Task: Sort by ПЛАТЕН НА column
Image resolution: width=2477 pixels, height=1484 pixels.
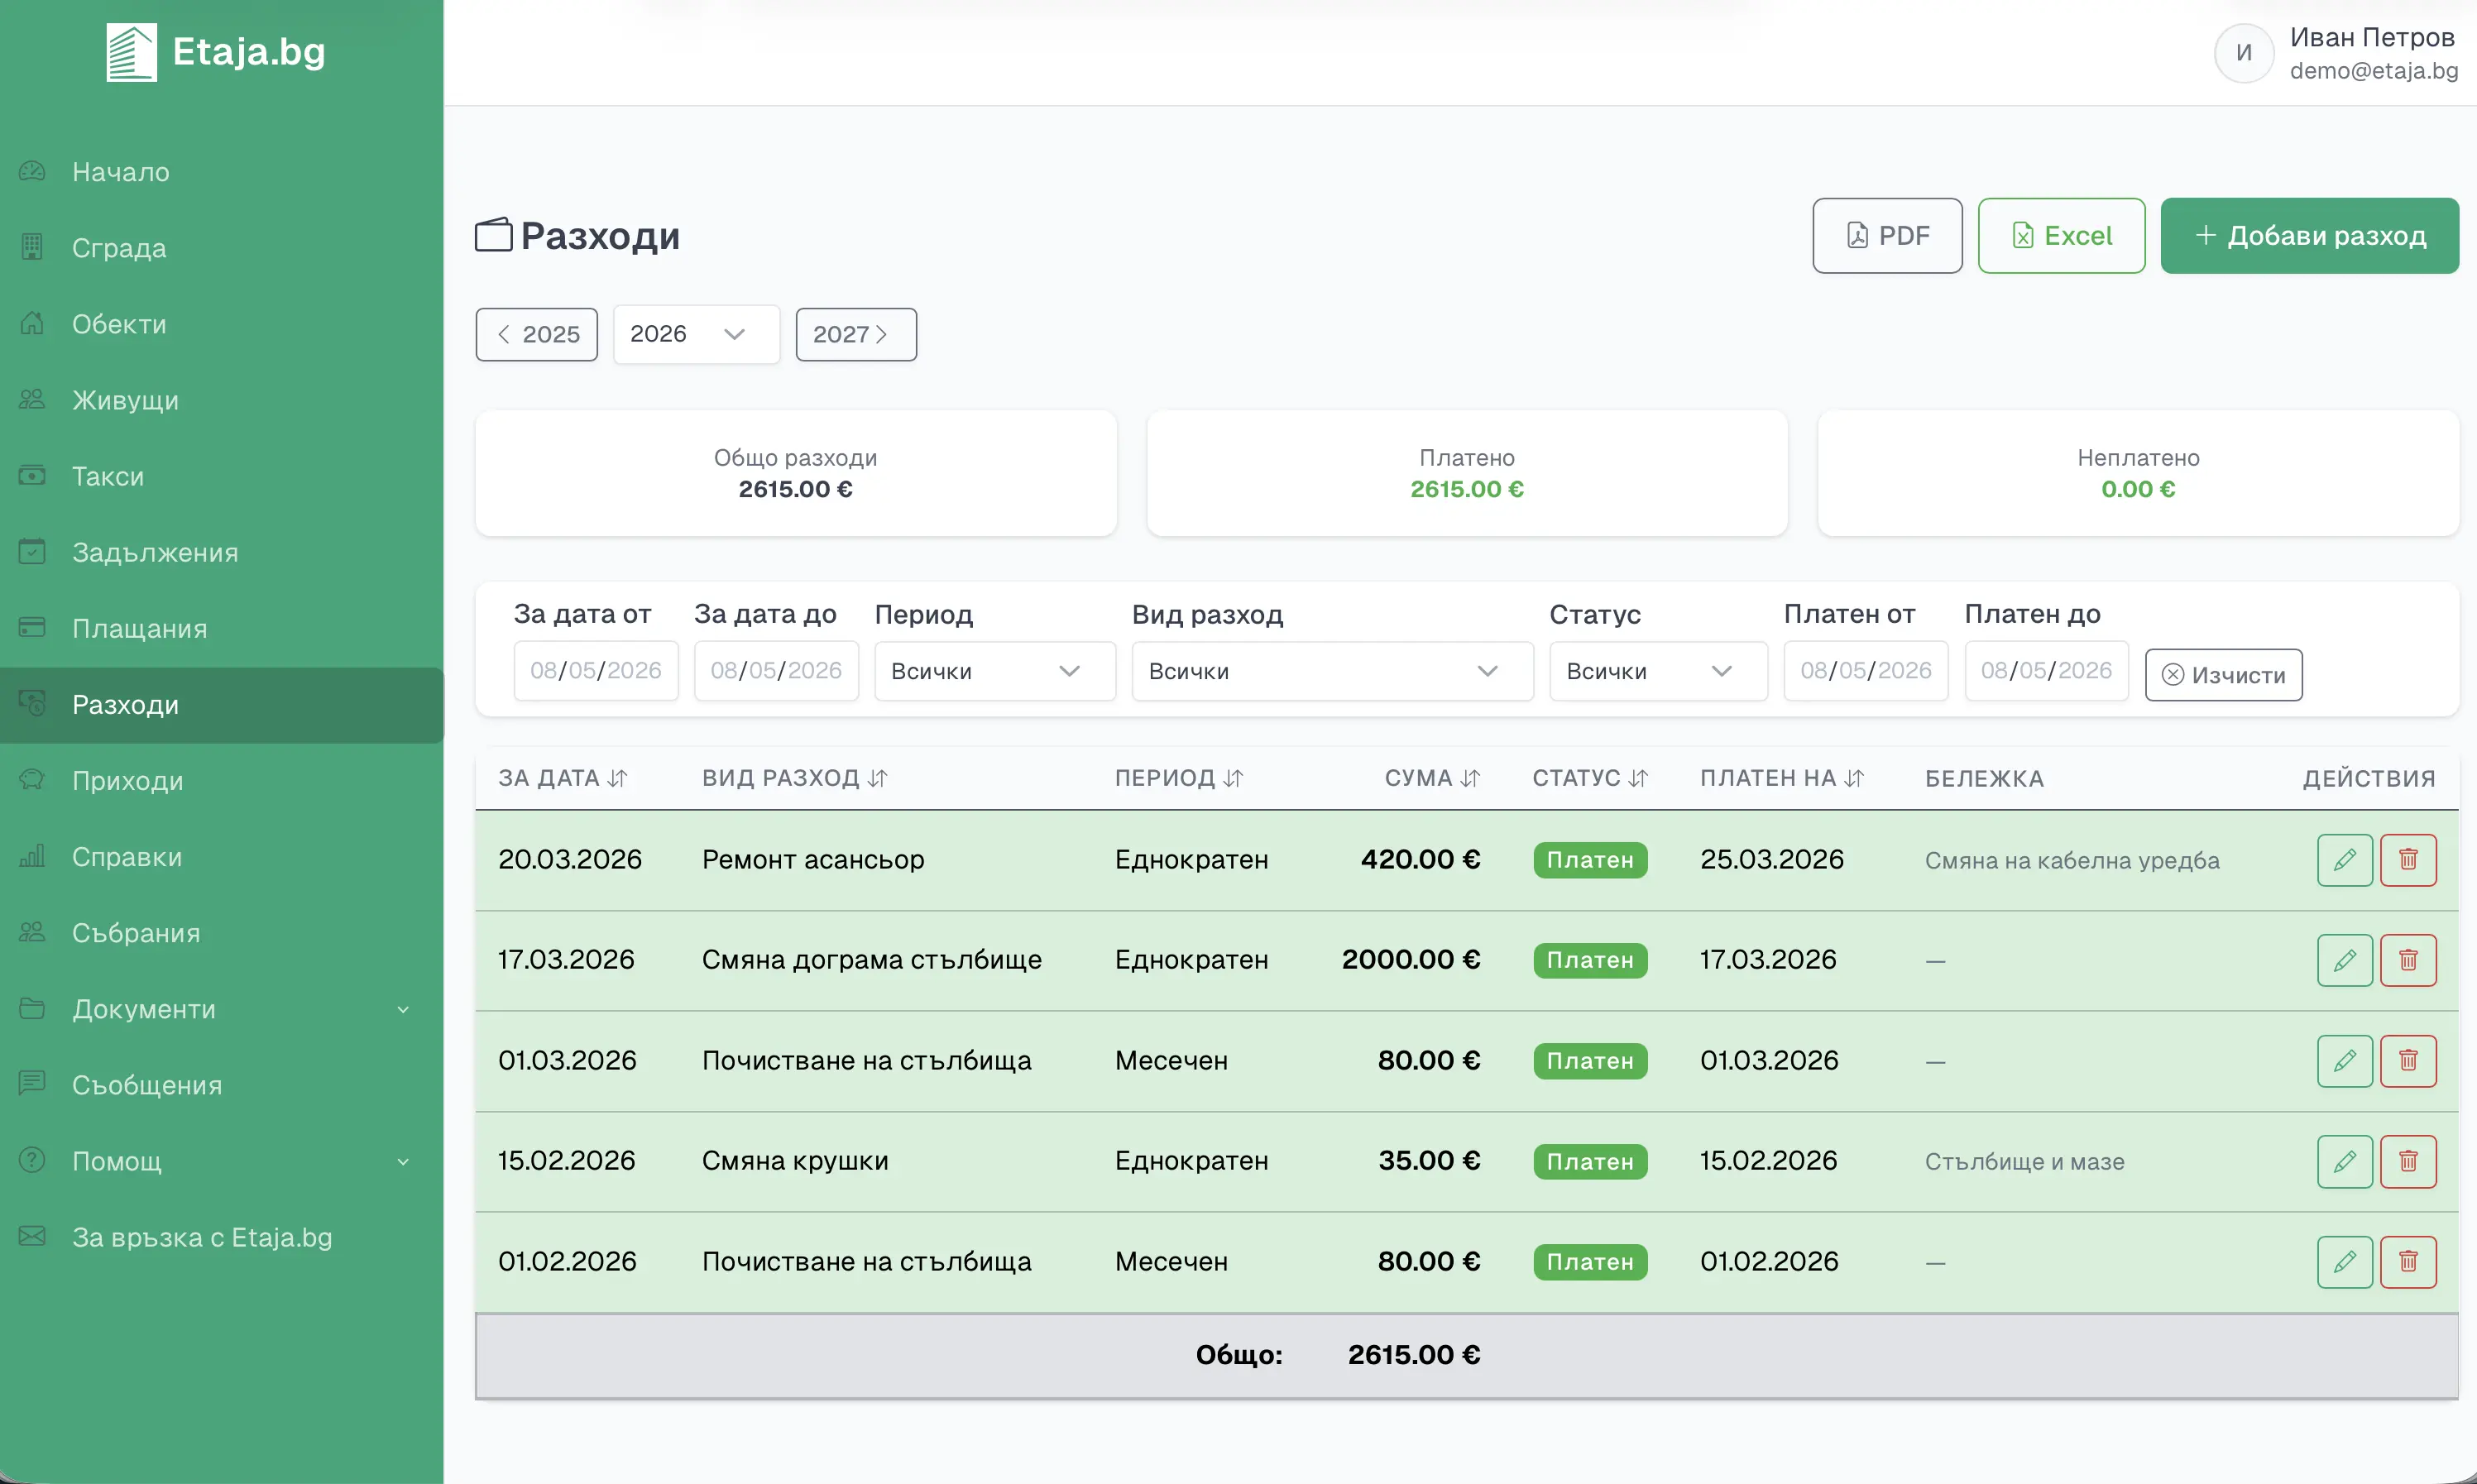Action: click(1853, 778)
